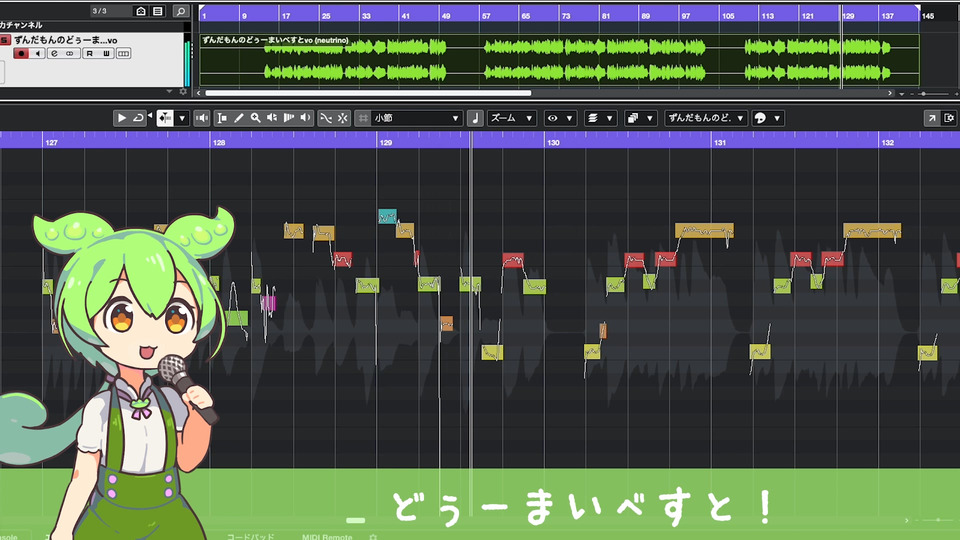
Task: Open dropdown arrow next to palette icon
Action: click(777, 118)
